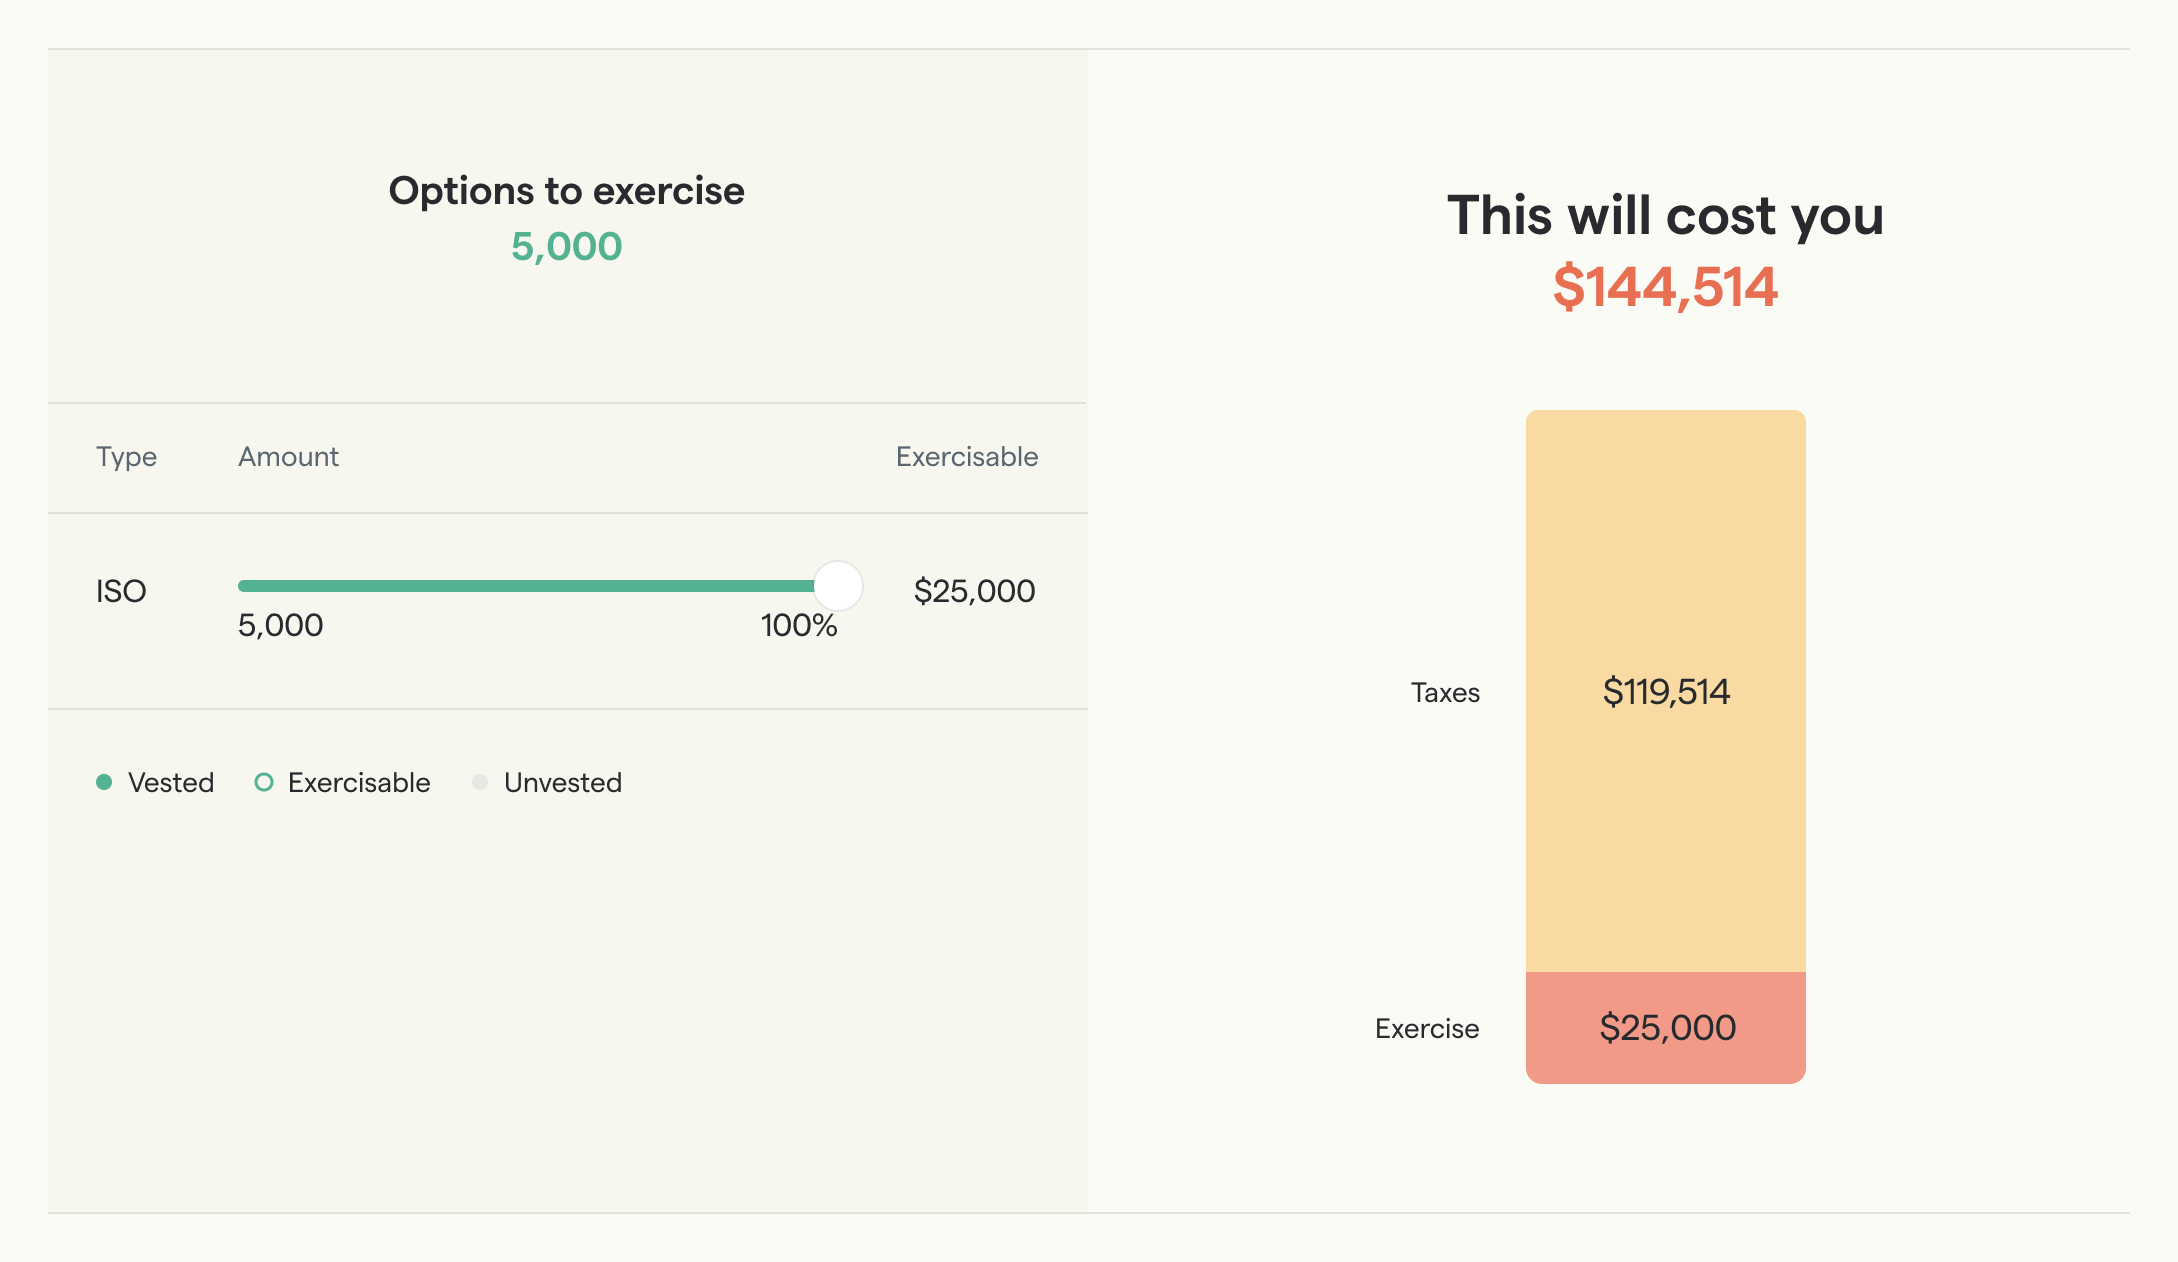Click the Exercisable legend circle icon
The width and height of the screenshot is (2178, 1262).
coord(265,783)
